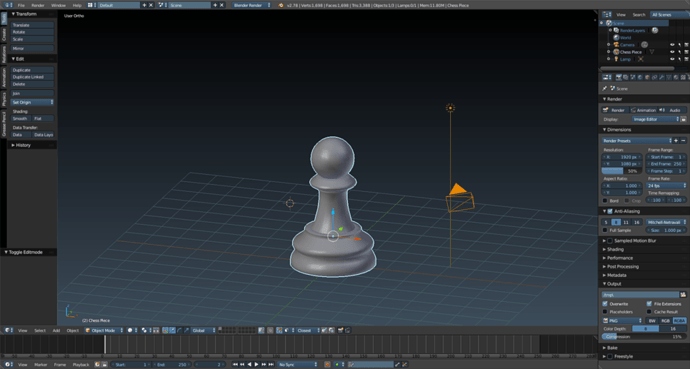Toggle Chess Piece visibility eye icon
This screenshot has width=690, height=369.
pyautogui.click(x=672, y=52)
